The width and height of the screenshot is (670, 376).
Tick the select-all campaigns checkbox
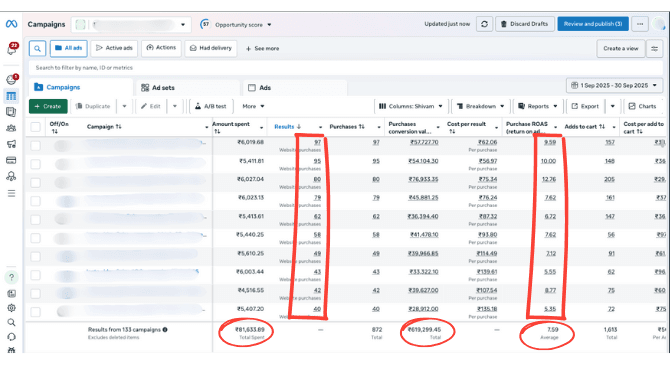[35, 127]
